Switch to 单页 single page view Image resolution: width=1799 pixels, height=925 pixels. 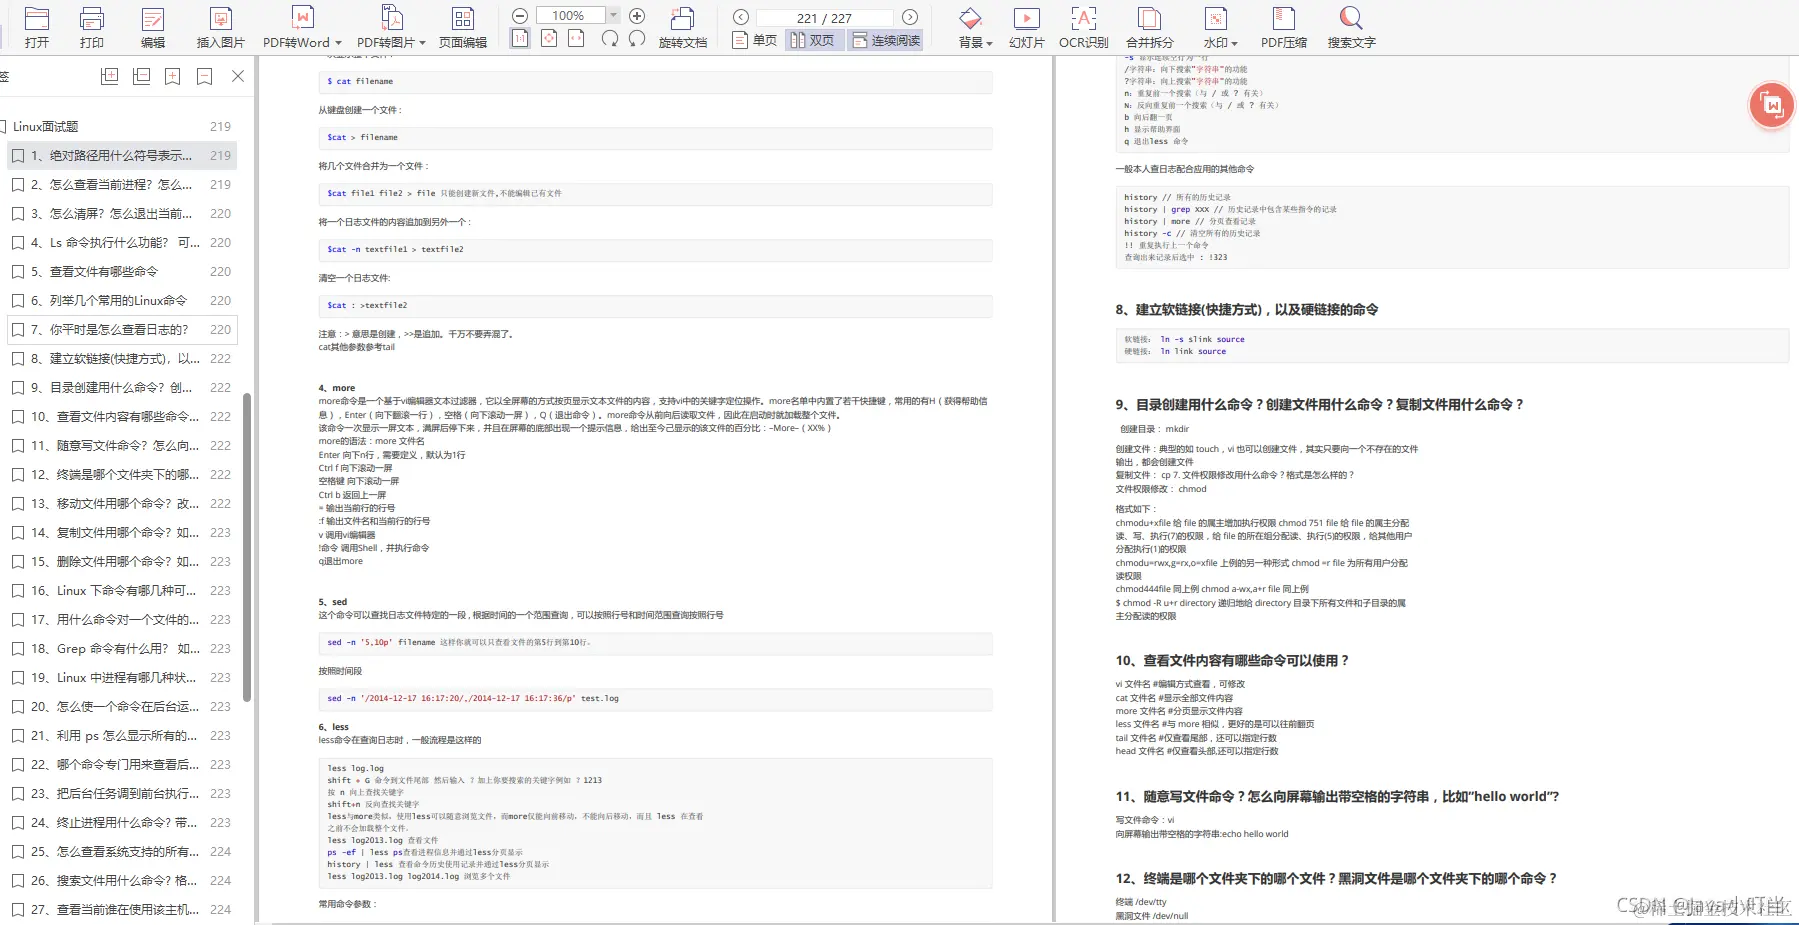[x=755, y=40]
